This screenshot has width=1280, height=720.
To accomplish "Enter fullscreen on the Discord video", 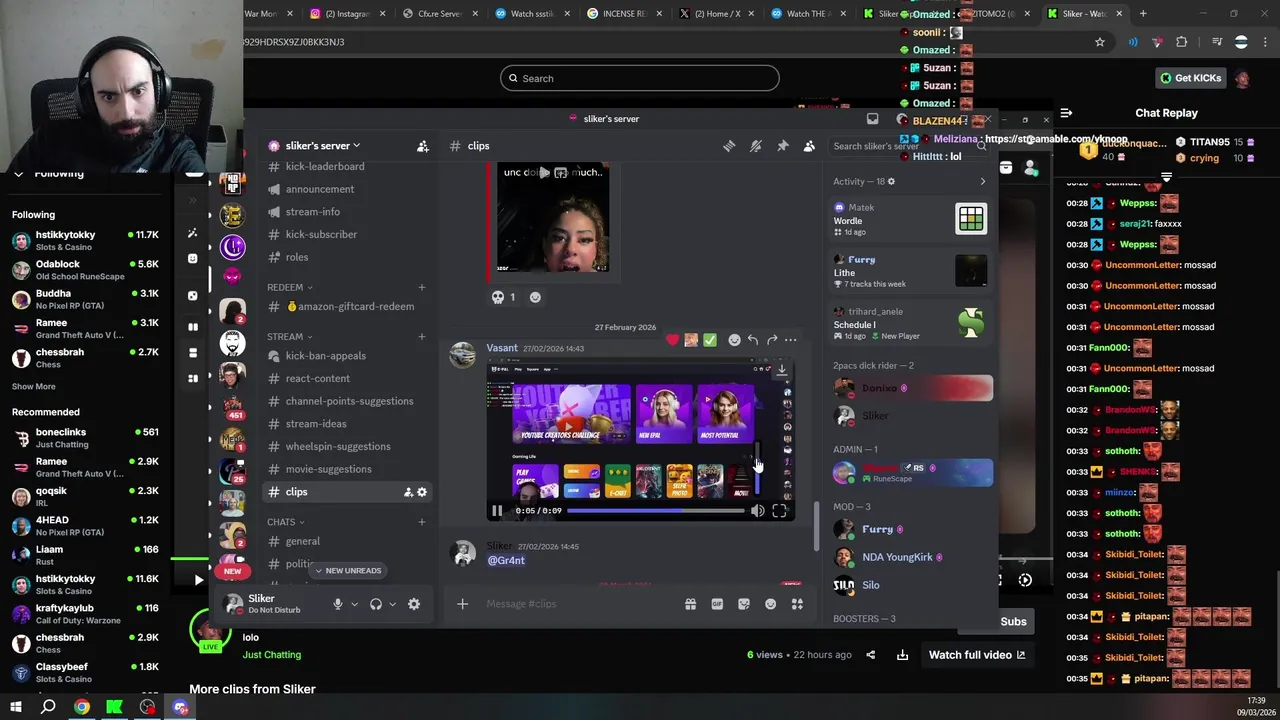I will (779, 511).
